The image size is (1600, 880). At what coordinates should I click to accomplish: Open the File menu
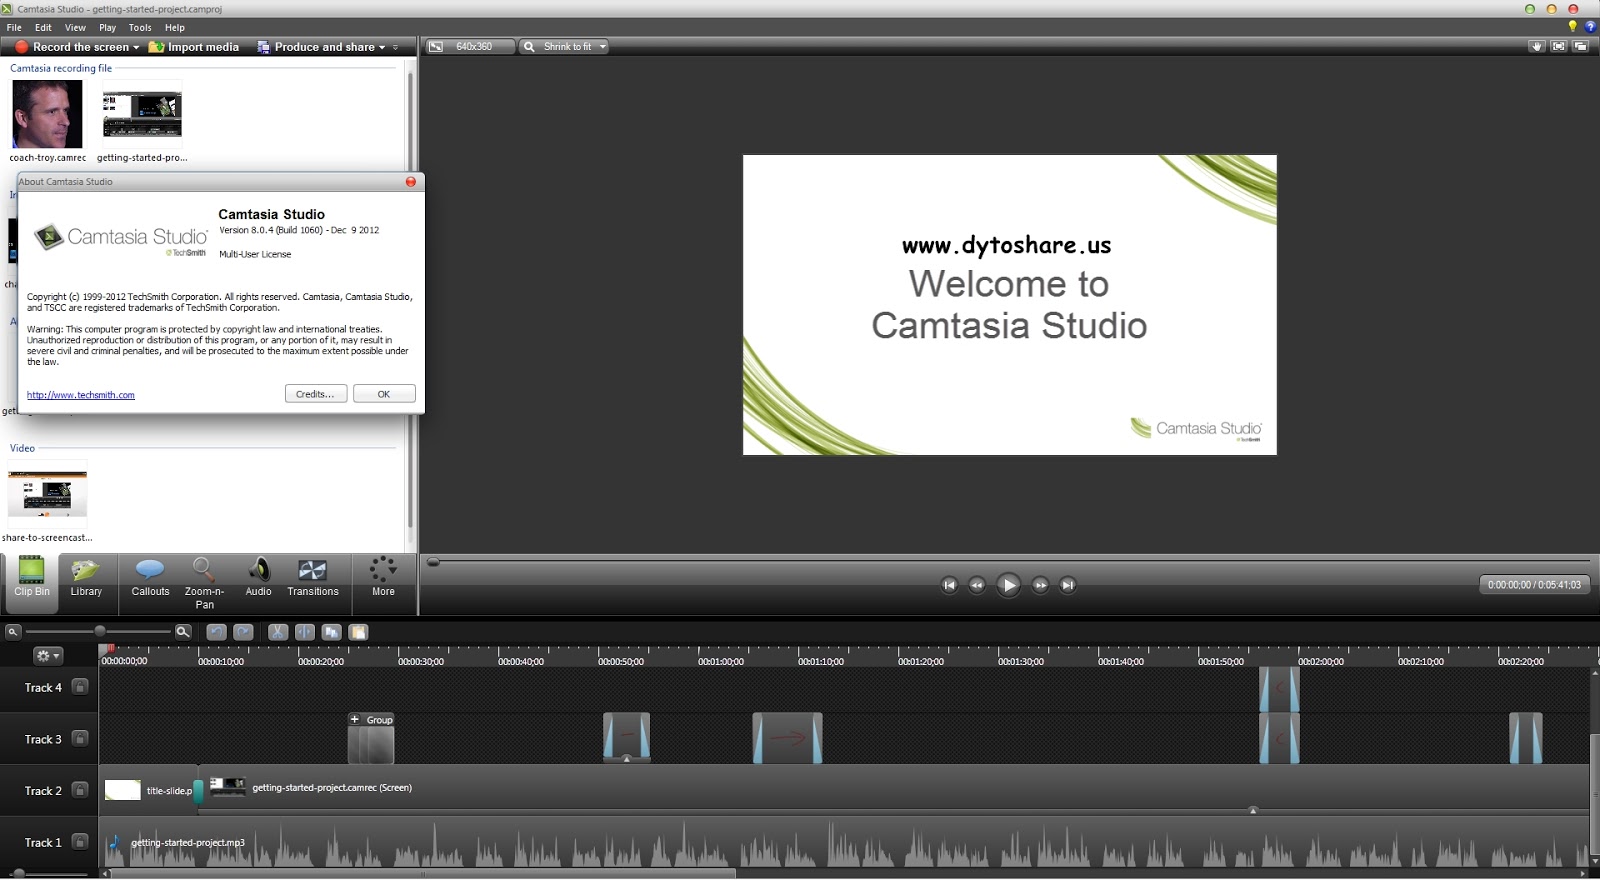[14, 28]
